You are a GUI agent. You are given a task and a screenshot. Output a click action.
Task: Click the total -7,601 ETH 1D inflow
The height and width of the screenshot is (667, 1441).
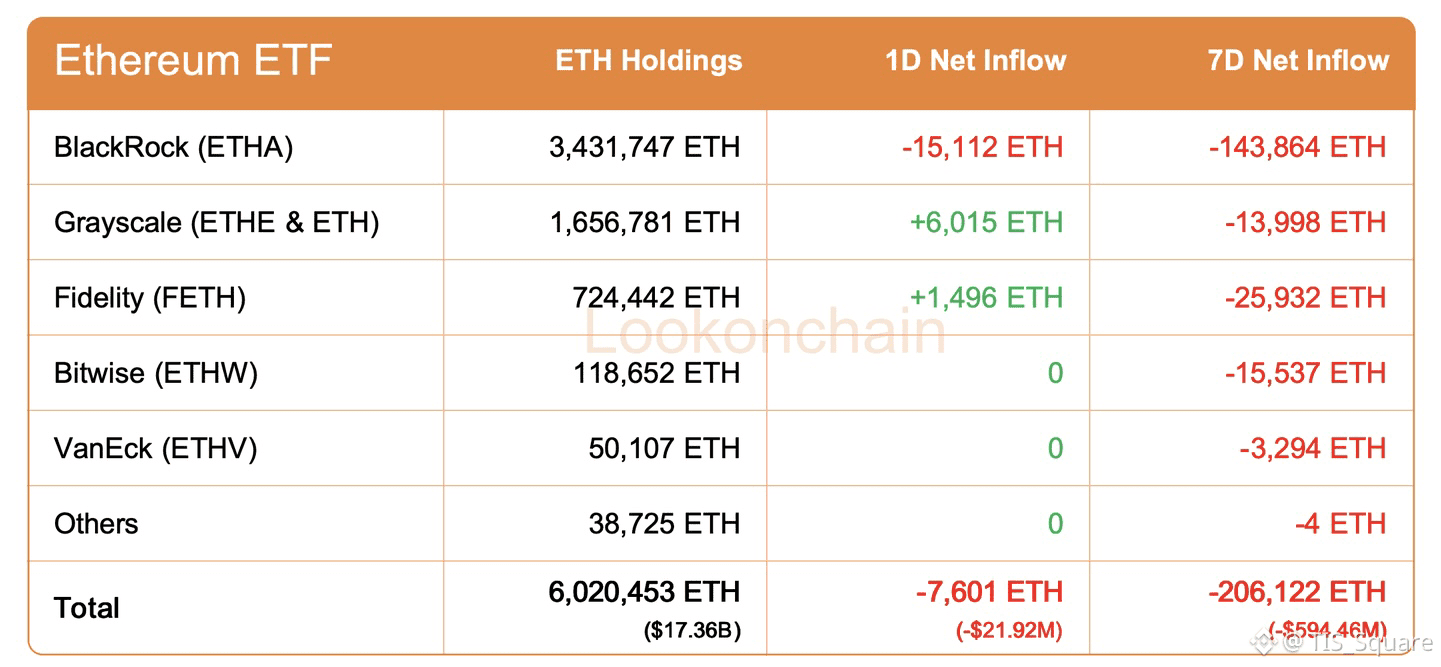coord(989,592)
